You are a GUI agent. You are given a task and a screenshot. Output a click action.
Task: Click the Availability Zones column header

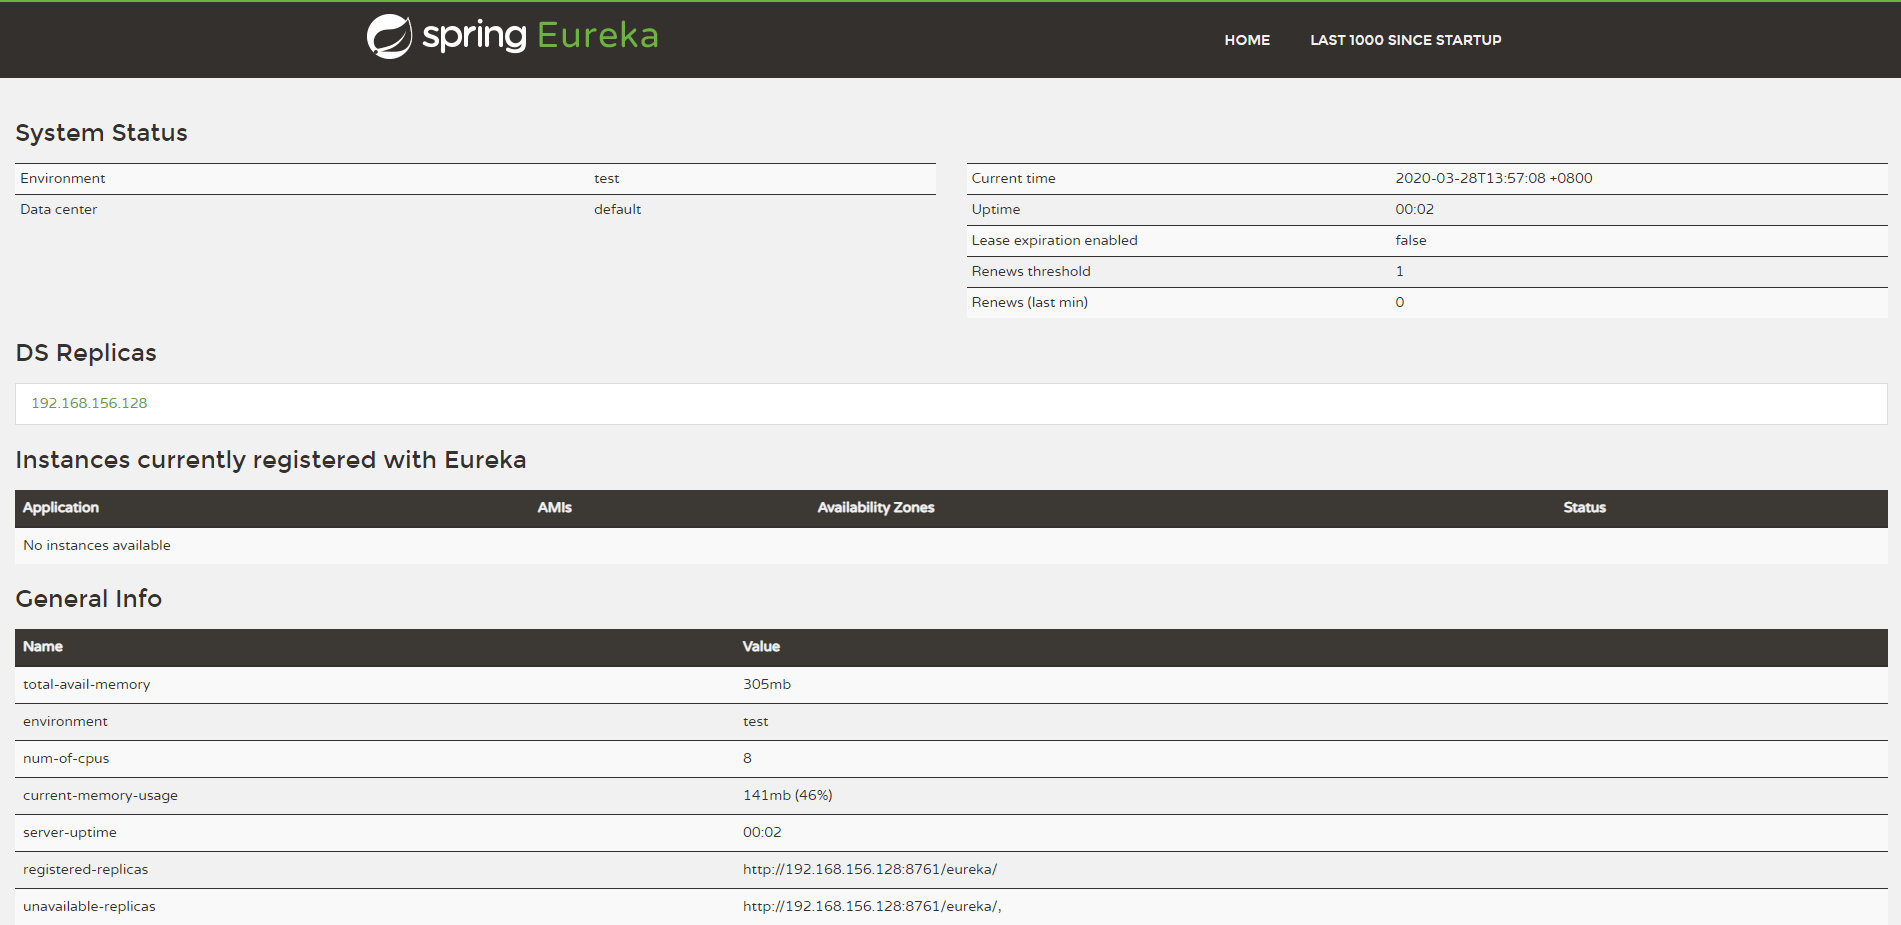[x=875, y=508]
